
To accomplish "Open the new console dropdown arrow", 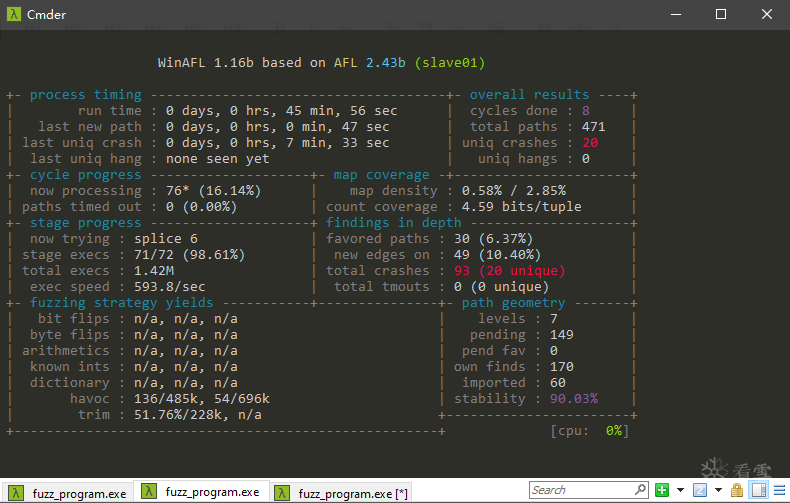I will point(680,490).
